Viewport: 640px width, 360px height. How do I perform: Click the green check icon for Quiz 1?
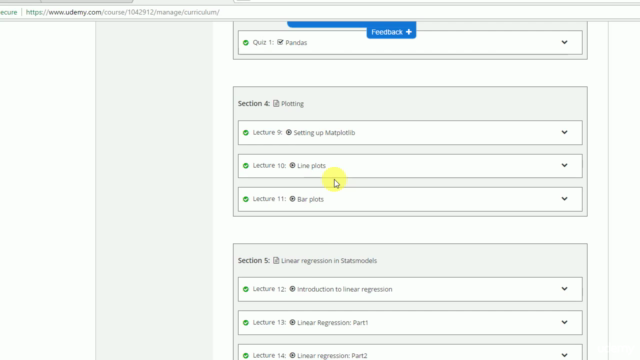246,42
